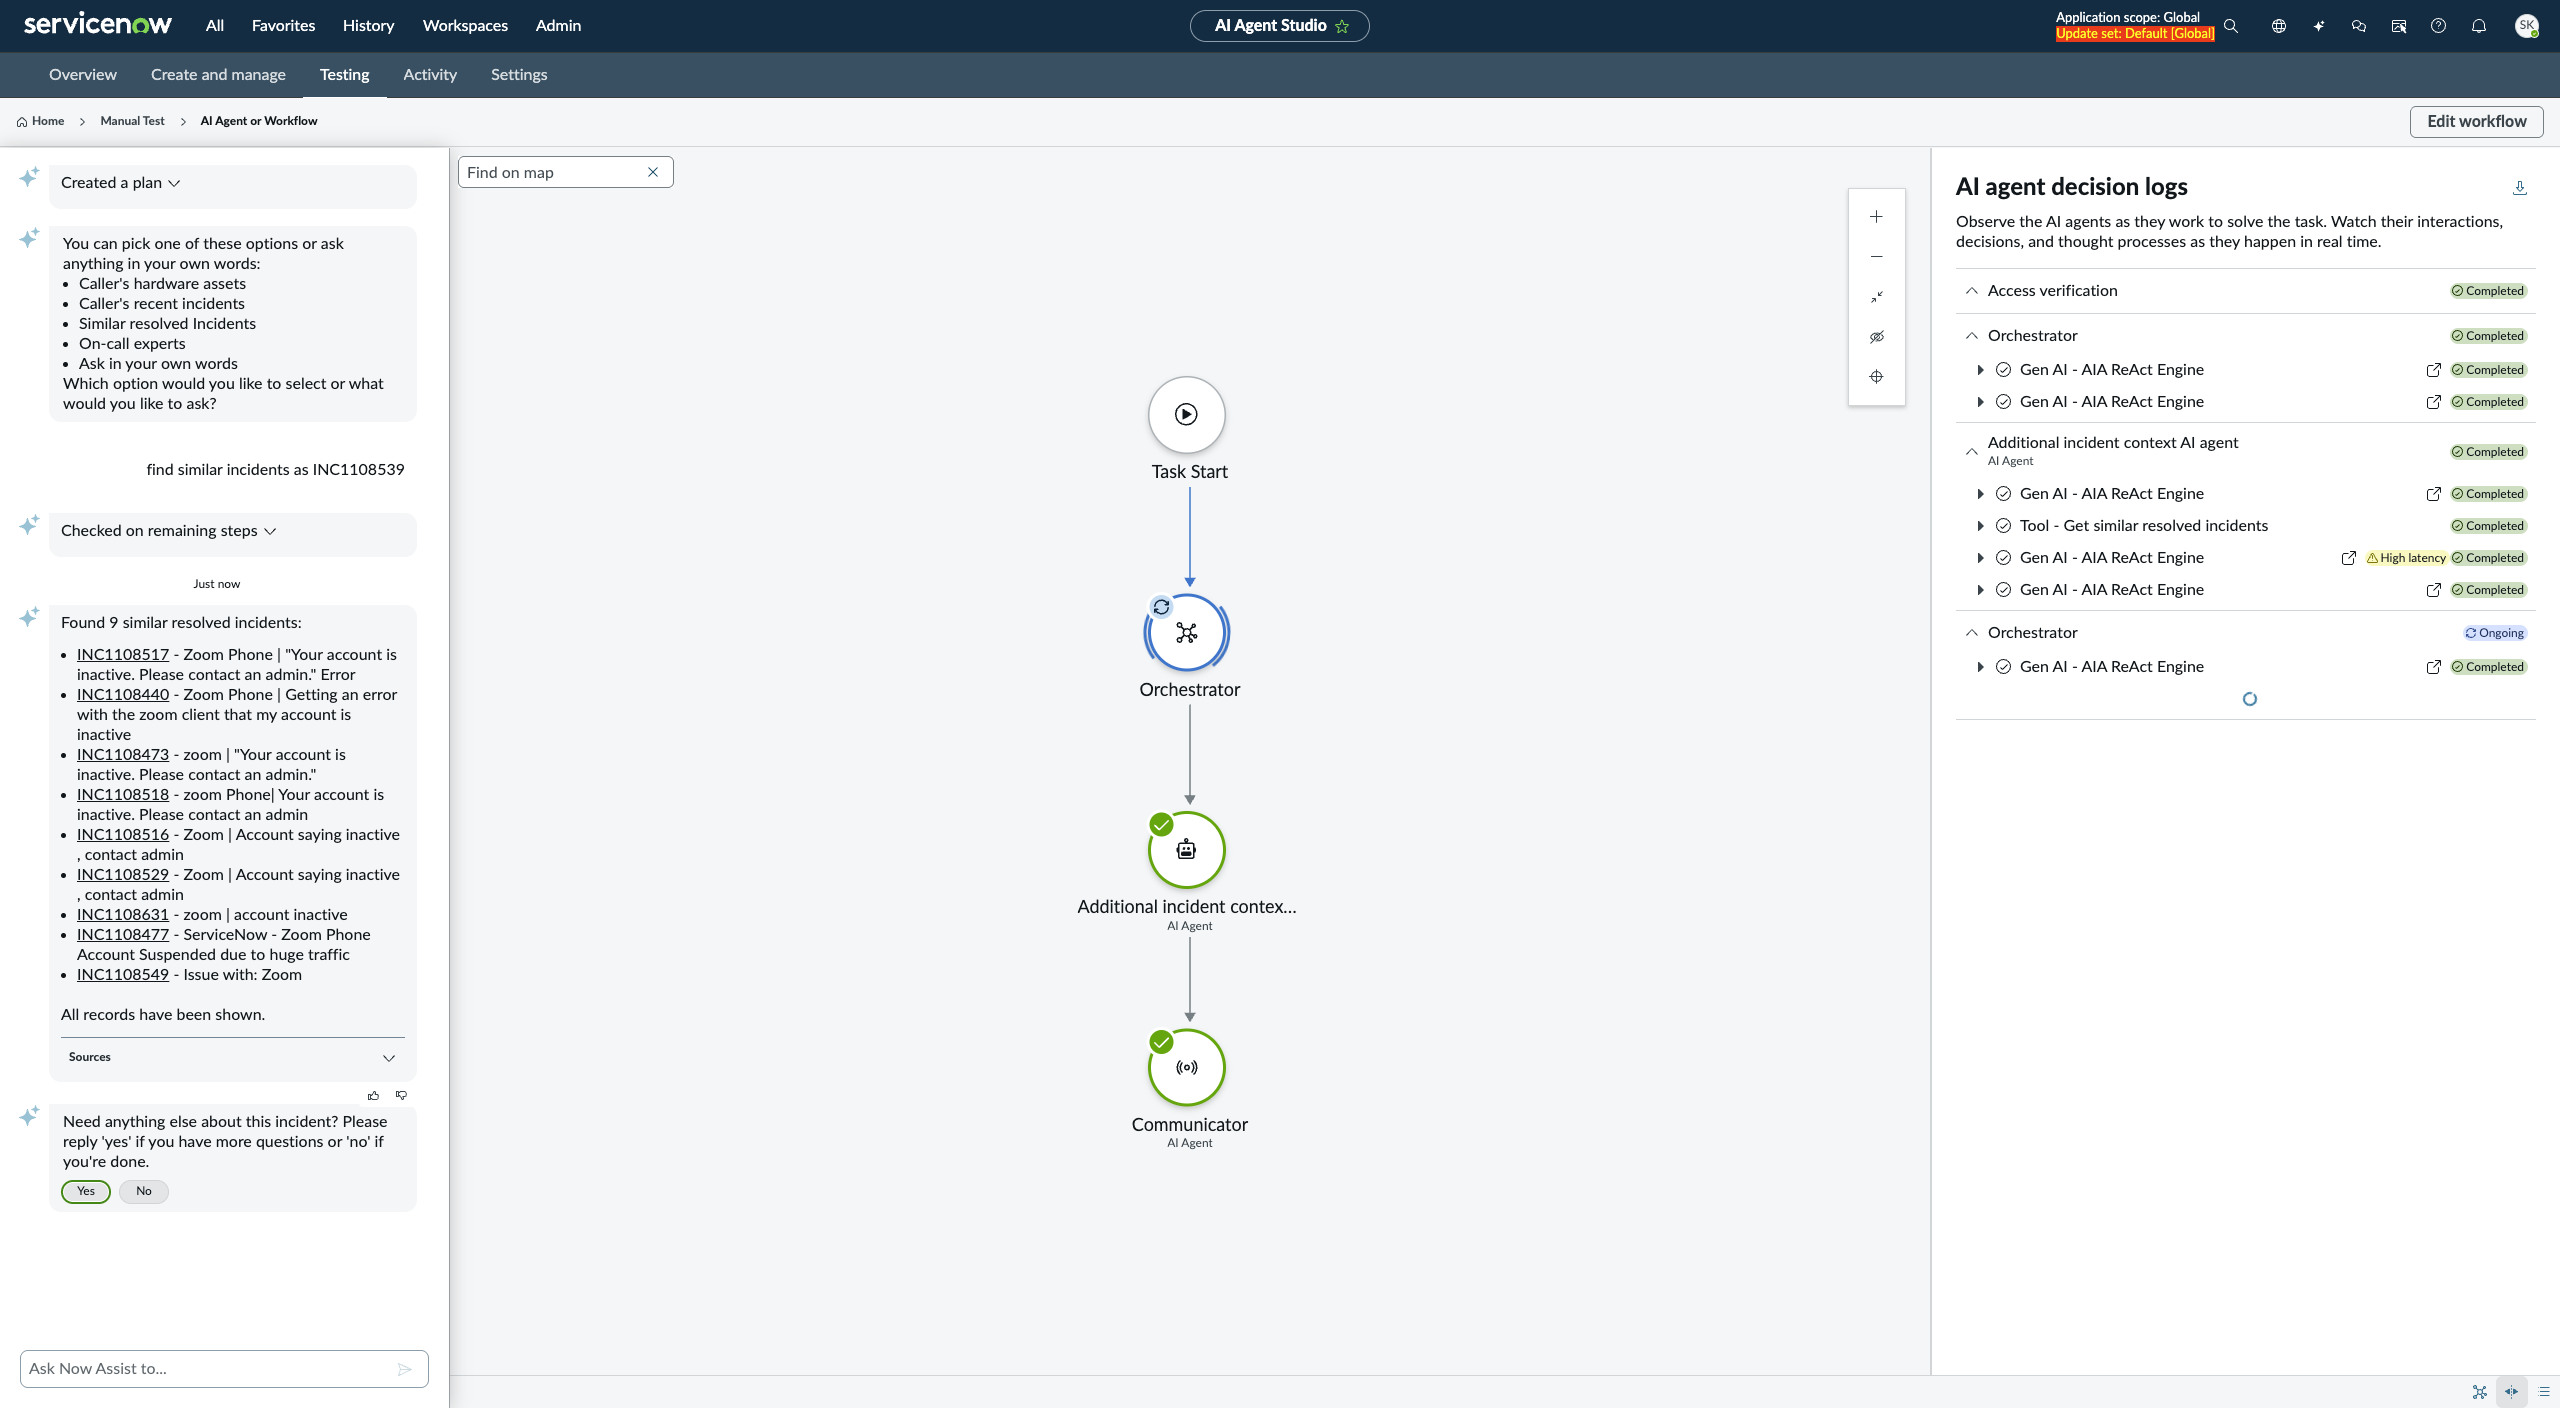Open incident link INC1108549
The width and height of the screenshot is (2560, 1410).
click(x=123, y=975)
